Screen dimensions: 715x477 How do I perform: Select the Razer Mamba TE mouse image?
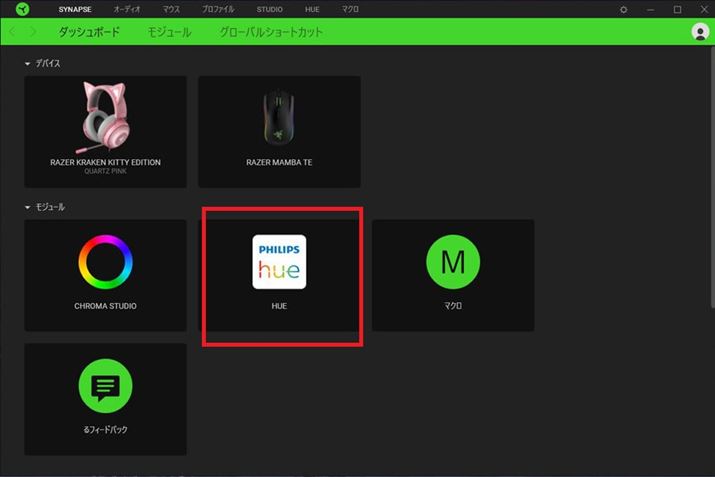pos(279,118)
